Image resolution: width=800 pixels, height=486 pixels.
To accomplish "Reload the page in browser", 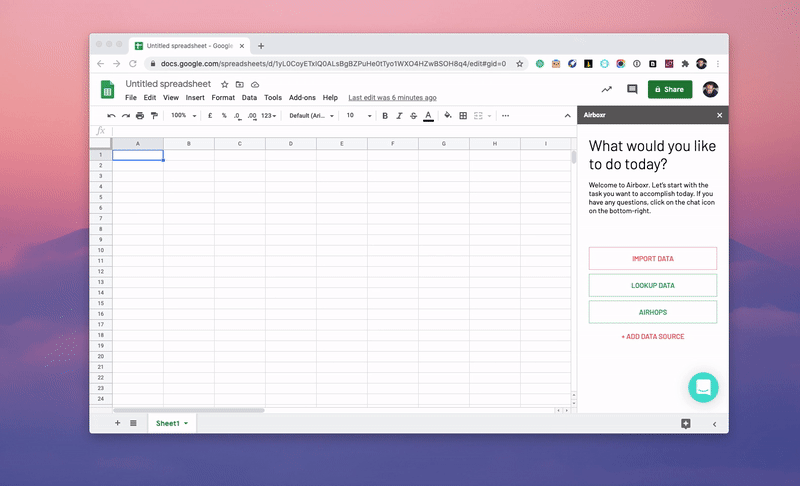I will tap(133, 64).
